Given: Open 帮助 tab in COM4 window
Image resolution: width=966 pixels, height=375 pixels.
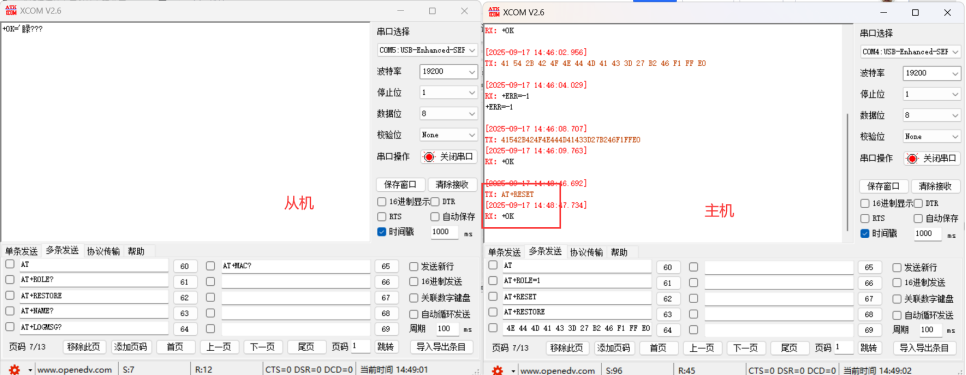Looking at the screenshot, I should point(619,252).
